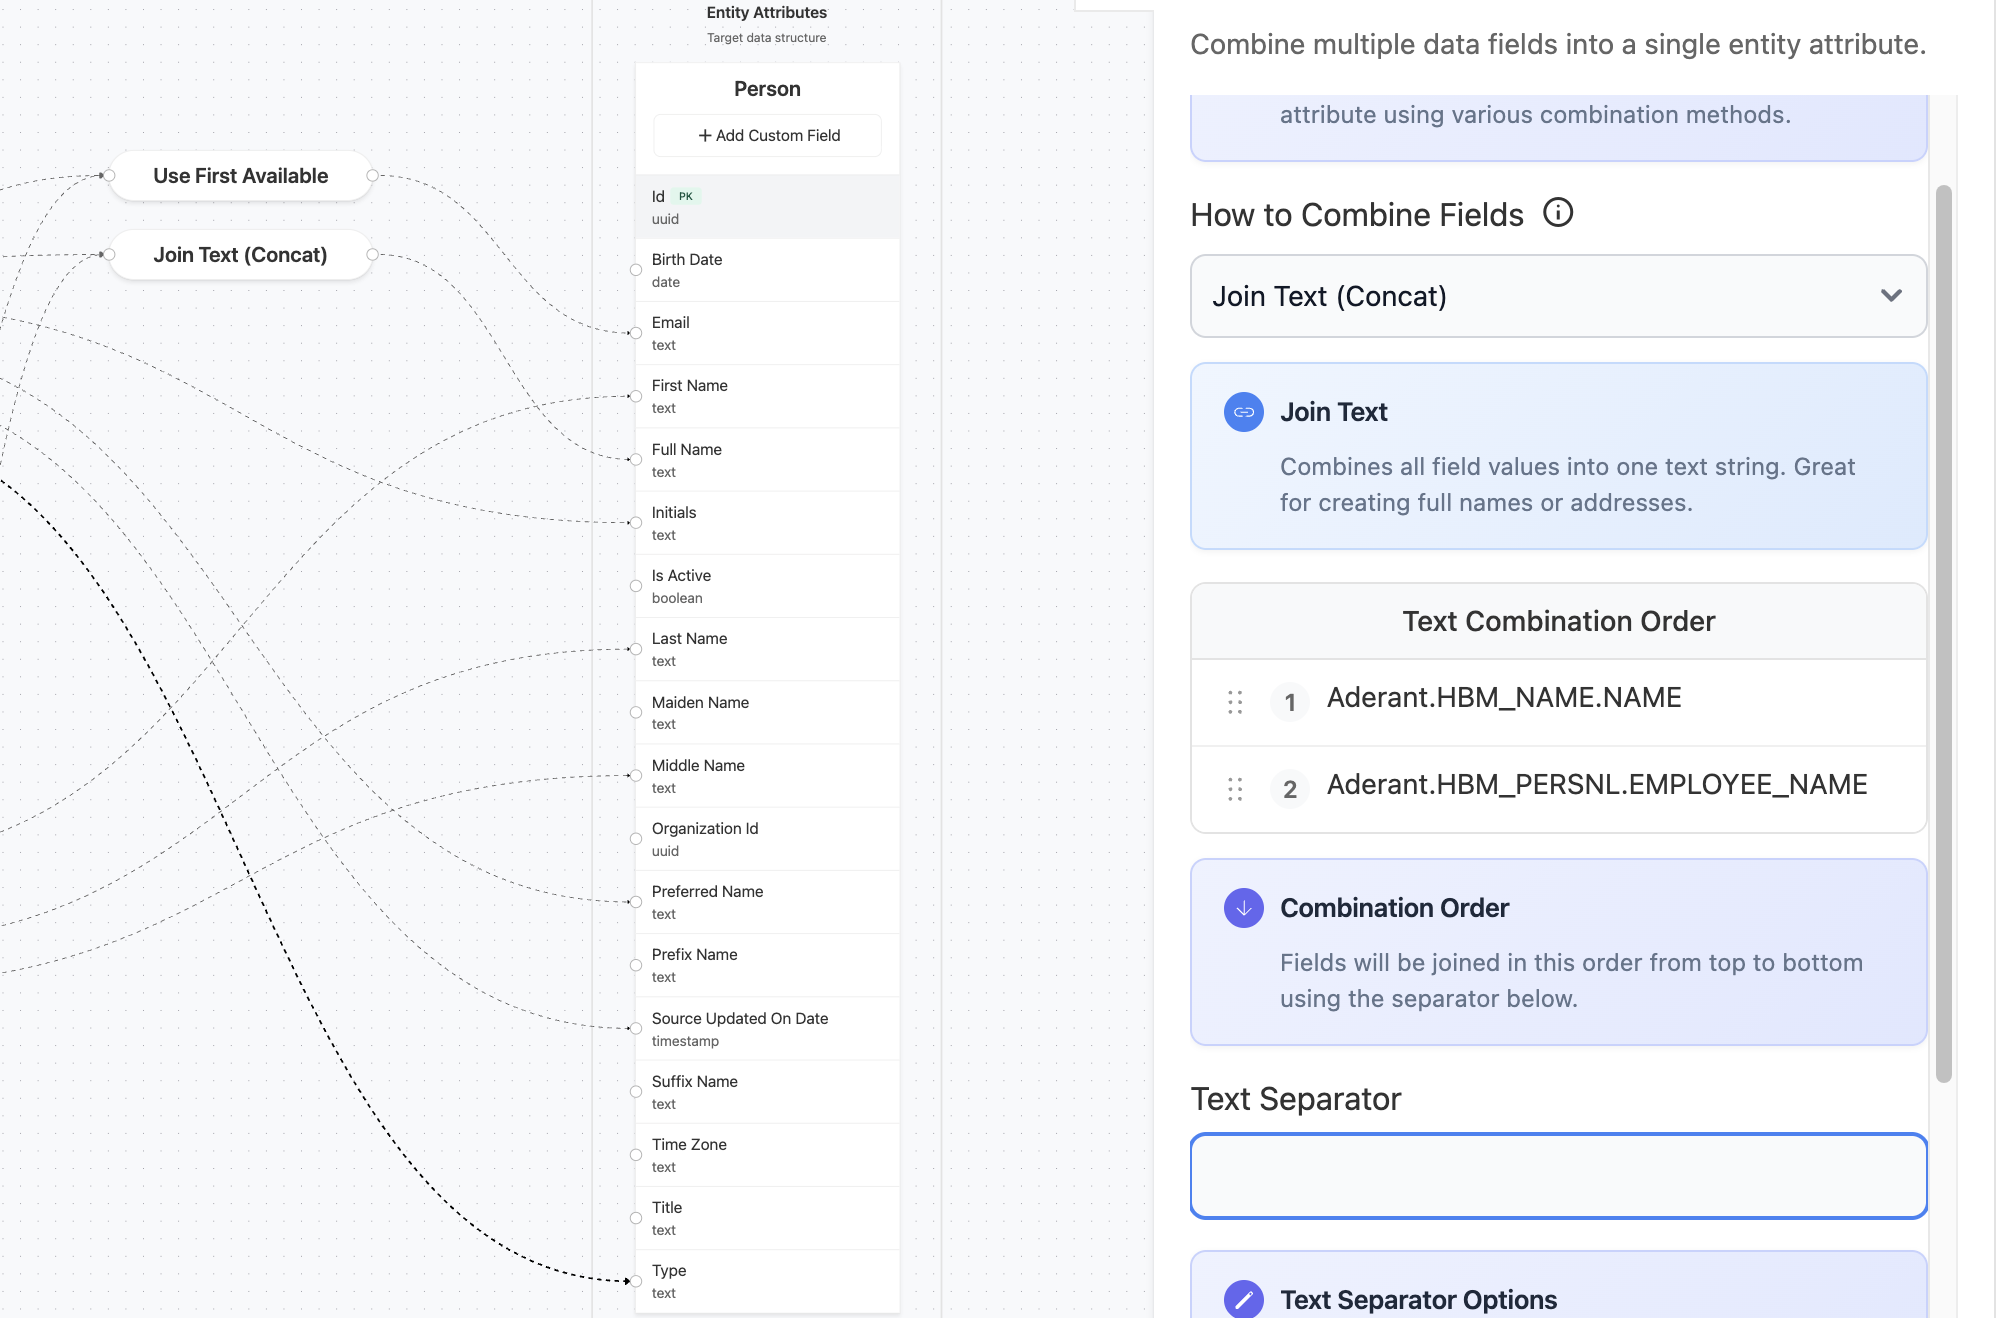Click the PK badge on Id field
Viewport: 2004px width, 1318px height.
pos(686,196)
